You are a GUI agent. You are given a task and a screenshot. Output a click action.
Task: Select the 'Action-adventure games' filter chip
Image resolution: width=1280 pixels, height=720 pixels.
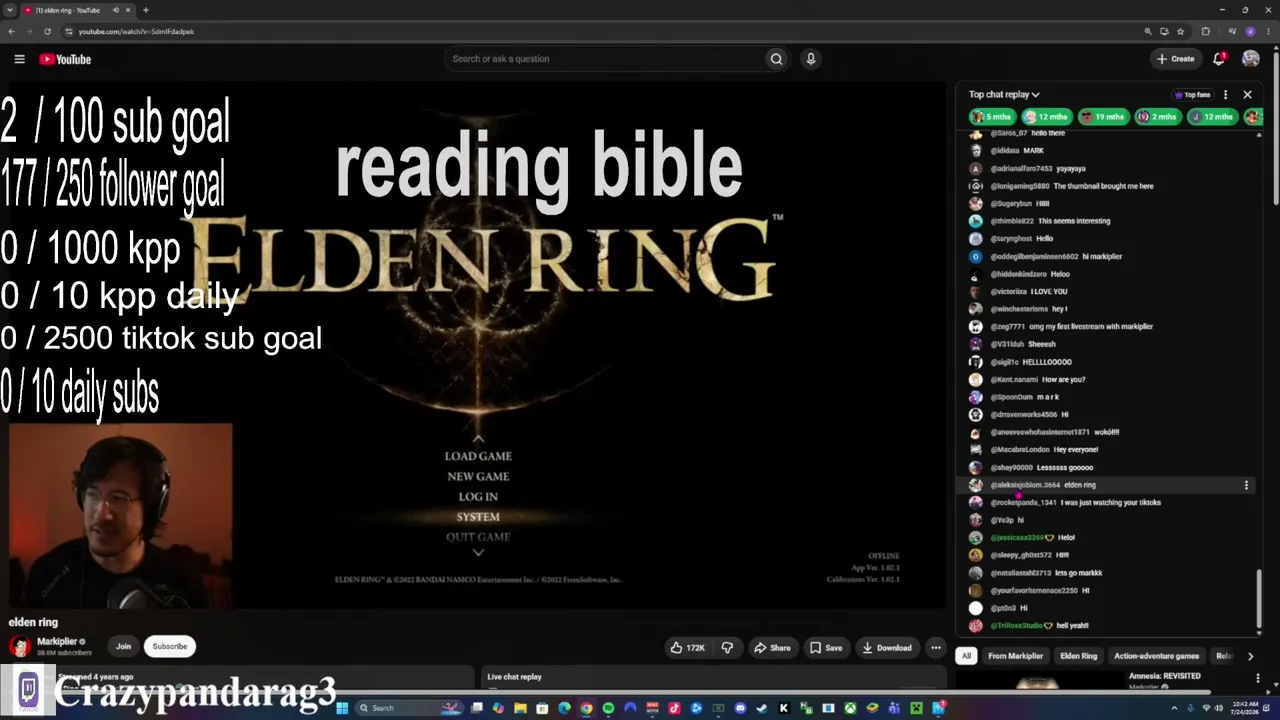click(1156, 656)
